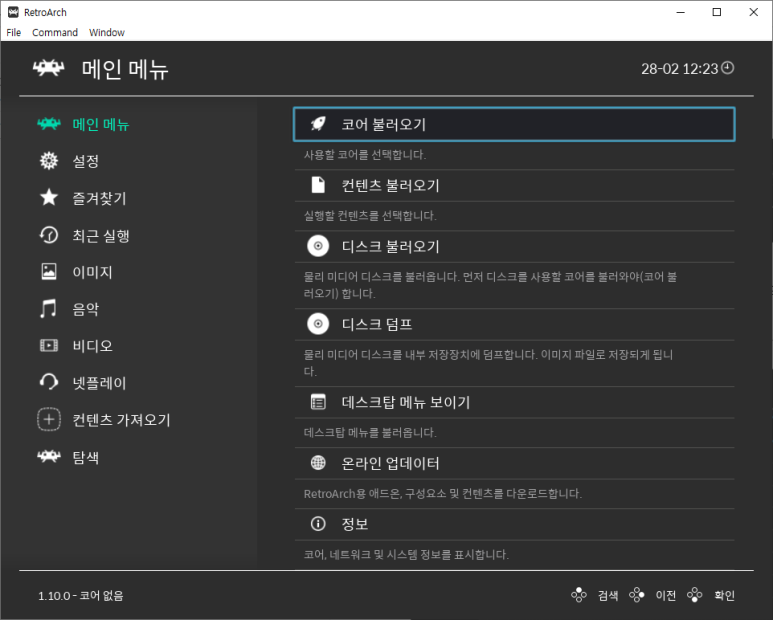Viewport: 773px width, 620px height.
Task: Click description starting with RetroArch용 애드온
Action: (x=443, y=493)
